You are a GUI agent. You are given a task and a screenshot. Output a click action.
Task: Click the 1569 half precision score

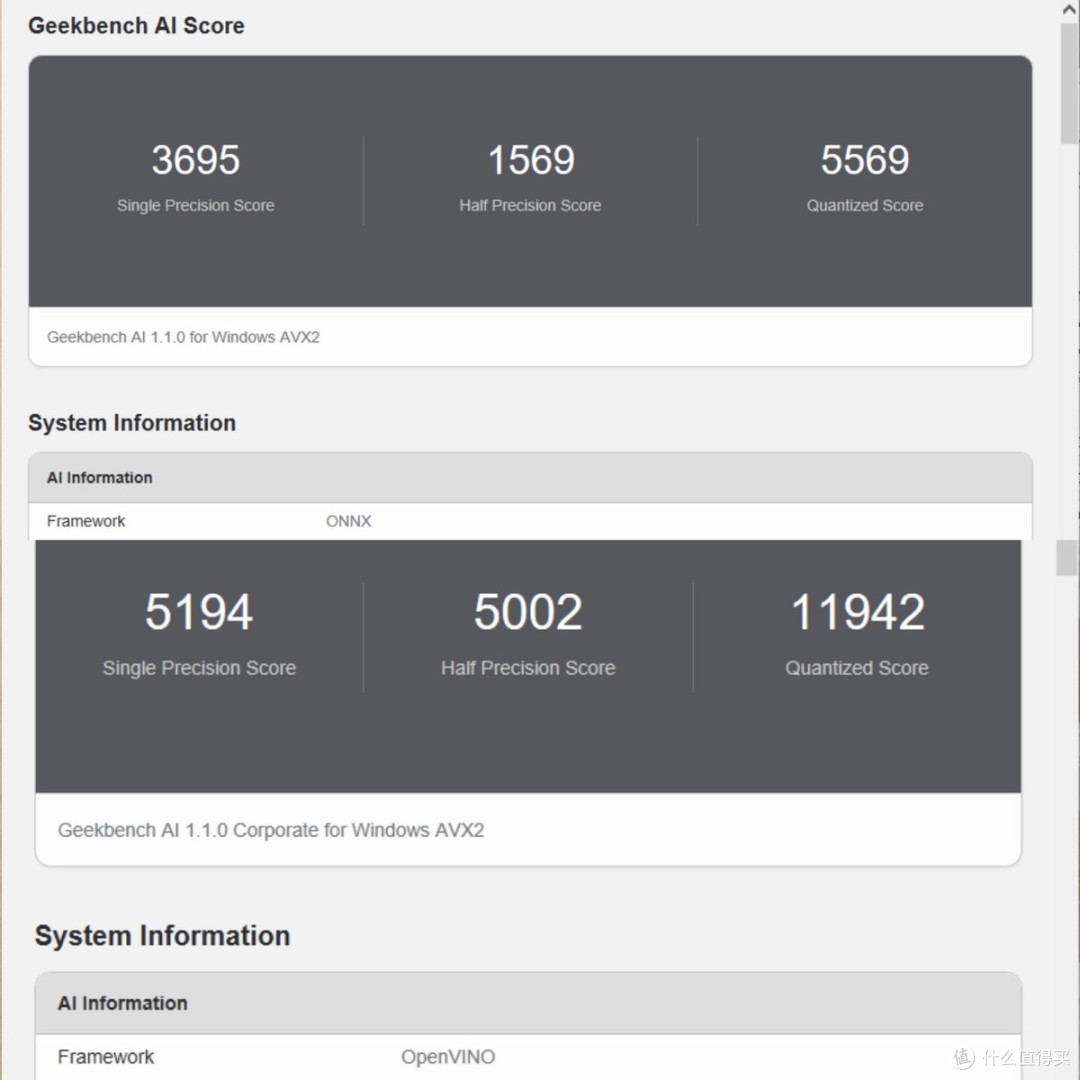[531, 160]
